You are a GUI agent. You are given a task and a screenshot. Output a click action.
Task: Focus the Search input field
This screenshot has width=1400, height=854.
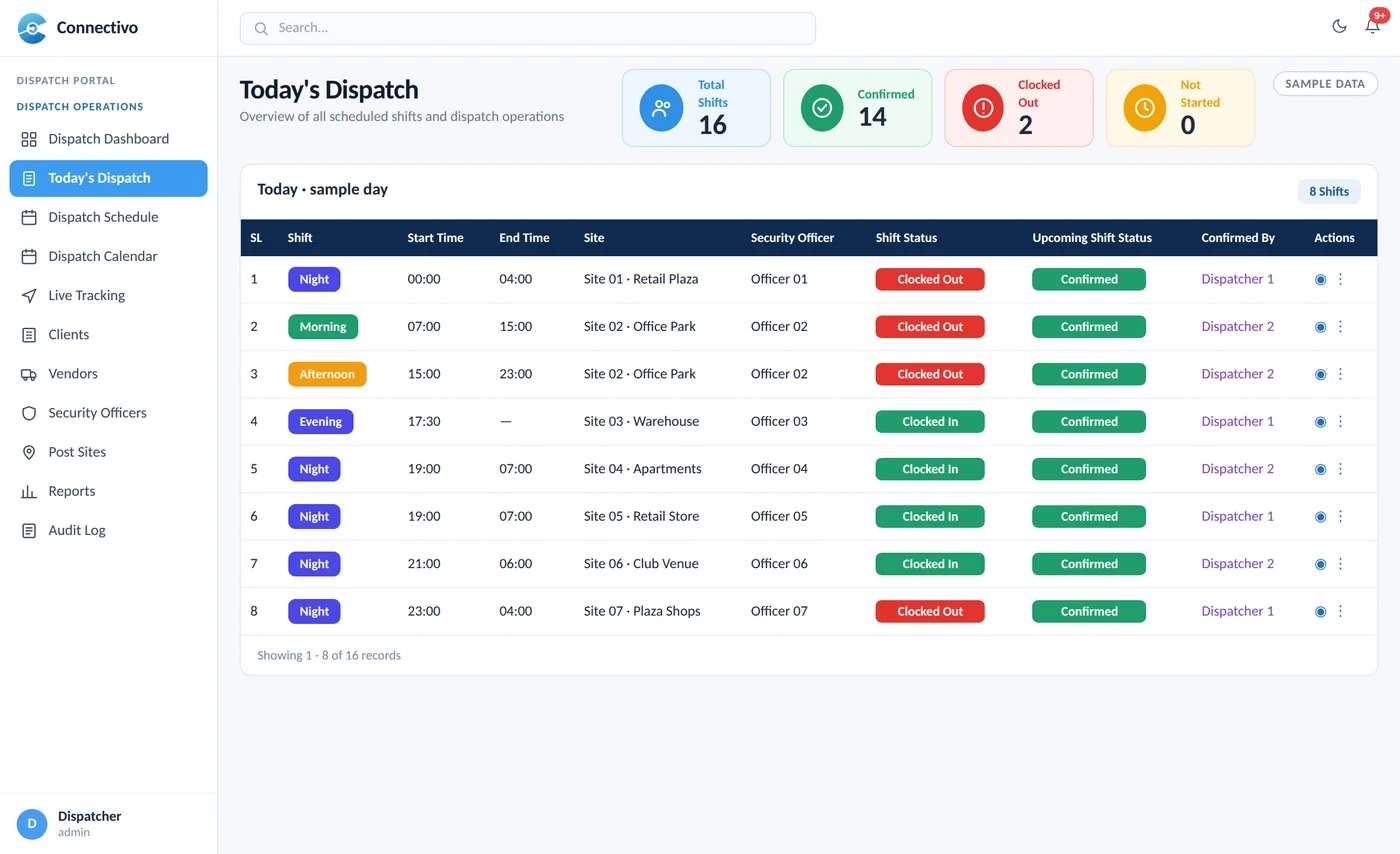click(x=528, y=28)
